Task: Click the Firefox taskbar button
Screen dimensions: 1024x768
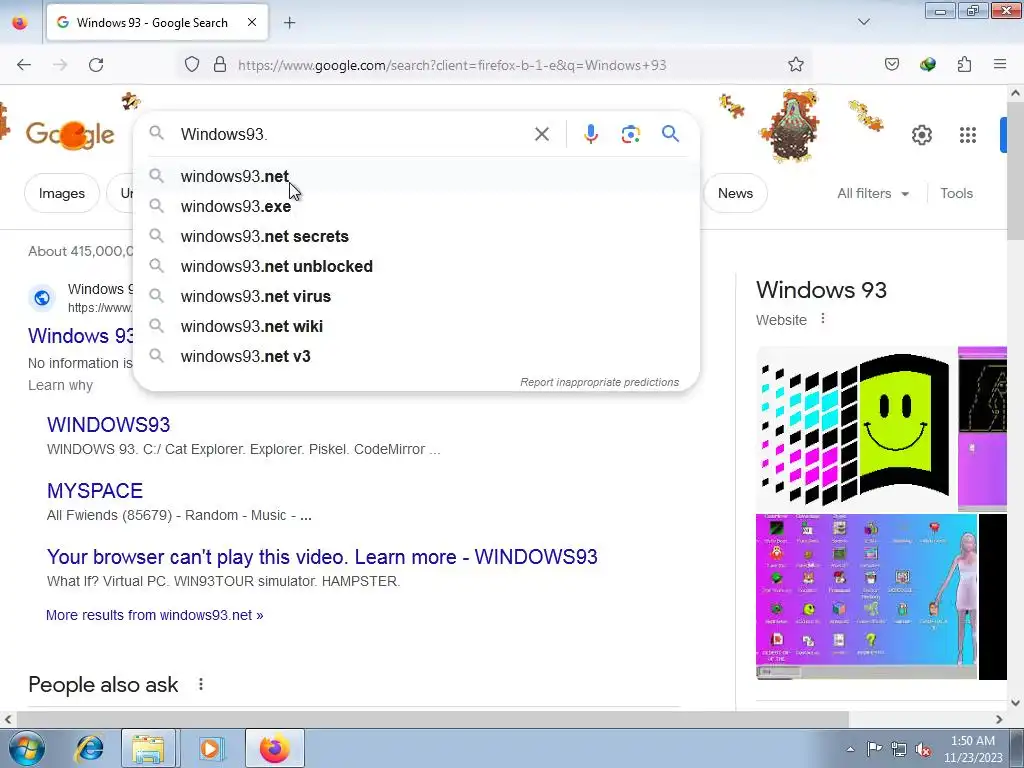Action: 275,748
